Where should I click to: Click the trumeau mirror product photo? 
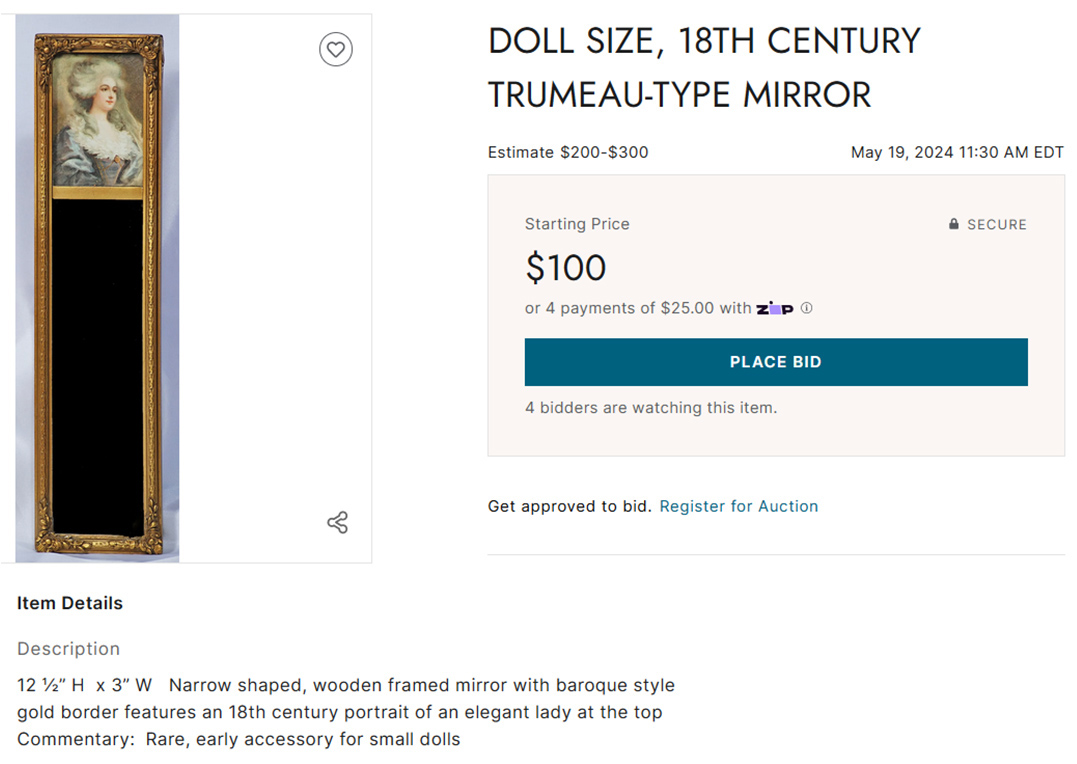click(x=98, y=285)
